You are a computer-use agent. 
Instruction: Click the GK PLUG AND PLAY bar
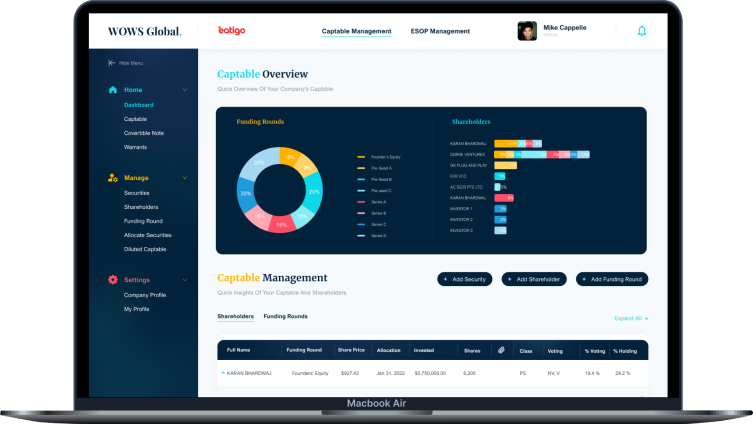pyautogui.click(x=505, y=165)
